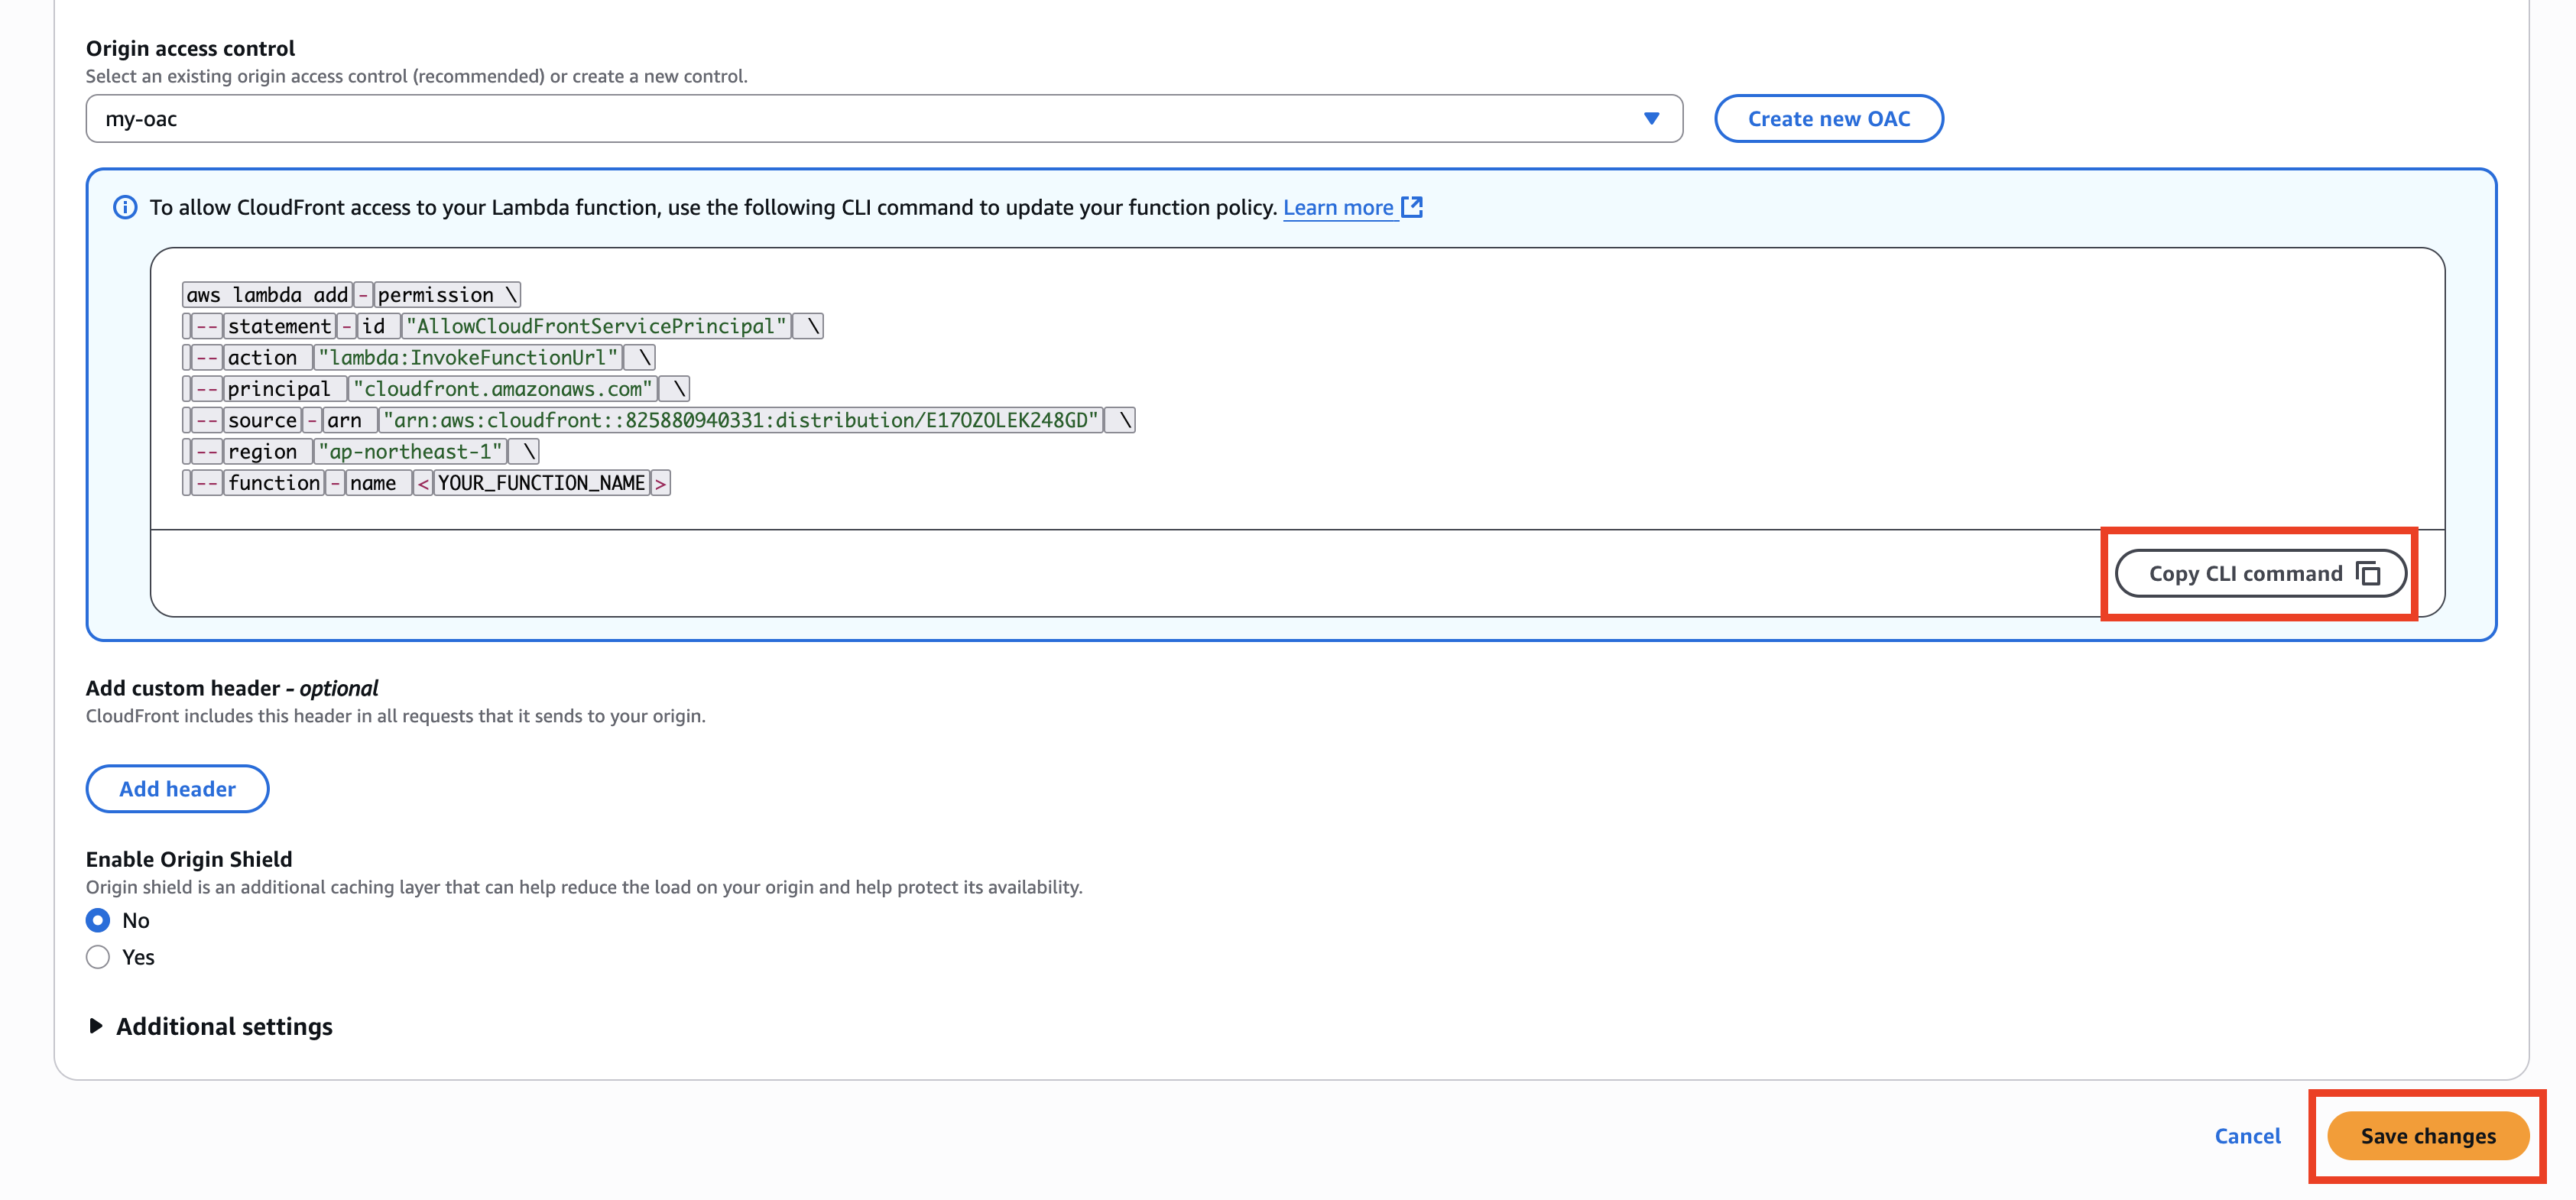This screenshot has width=2576, height=1200.
Task: Click external link icon beside Learn more
Action: point(1411,207)
